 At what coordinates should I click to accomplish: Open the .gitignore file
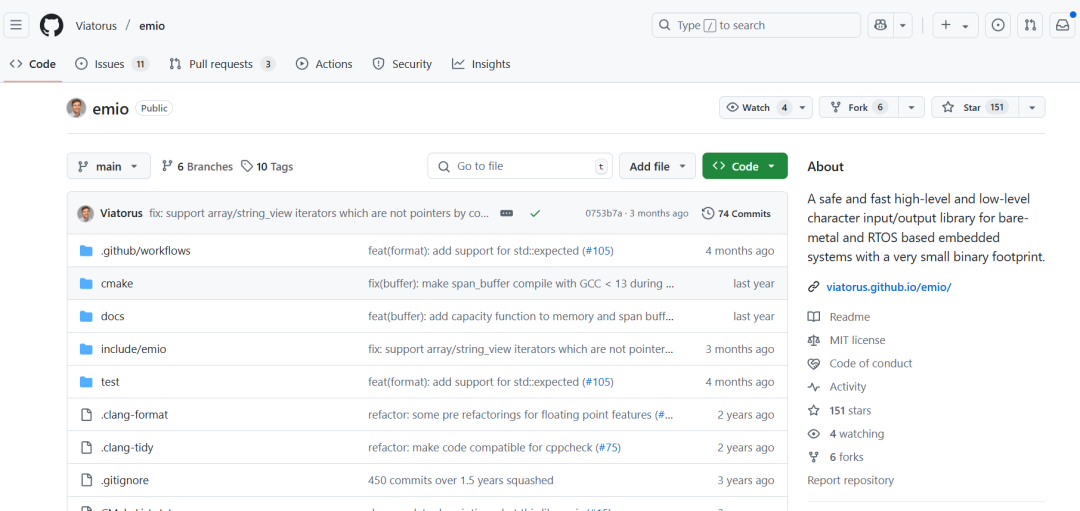pyautogui.click(x=125, y=480)
